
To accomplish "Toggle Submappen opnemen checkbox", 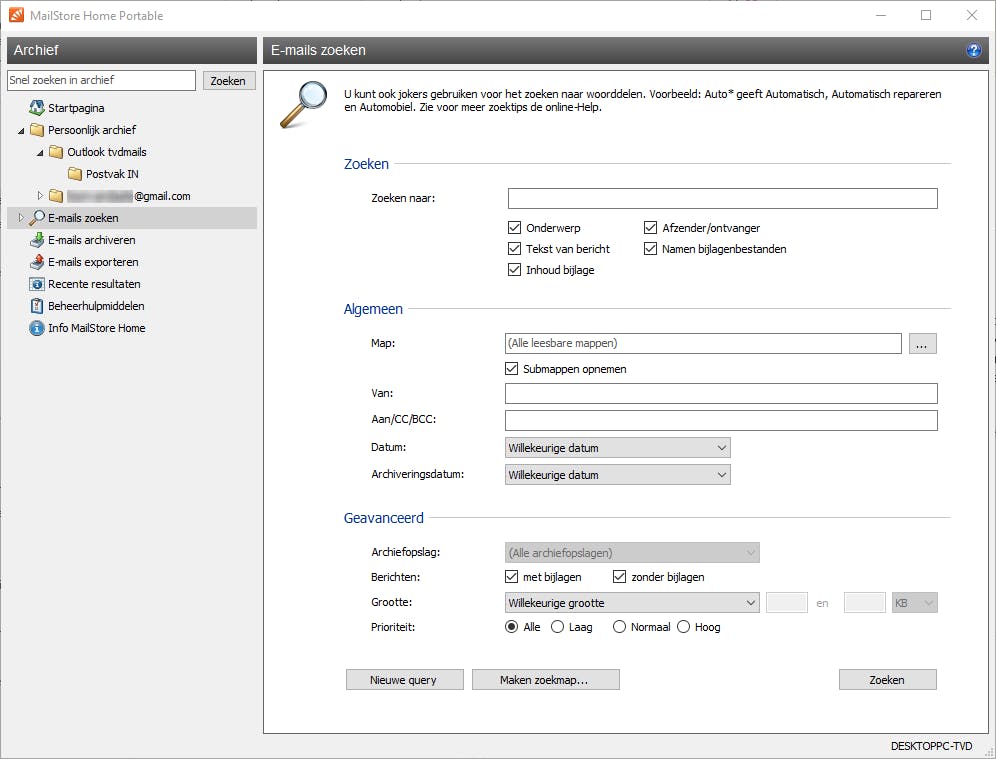I will (512, 369).
